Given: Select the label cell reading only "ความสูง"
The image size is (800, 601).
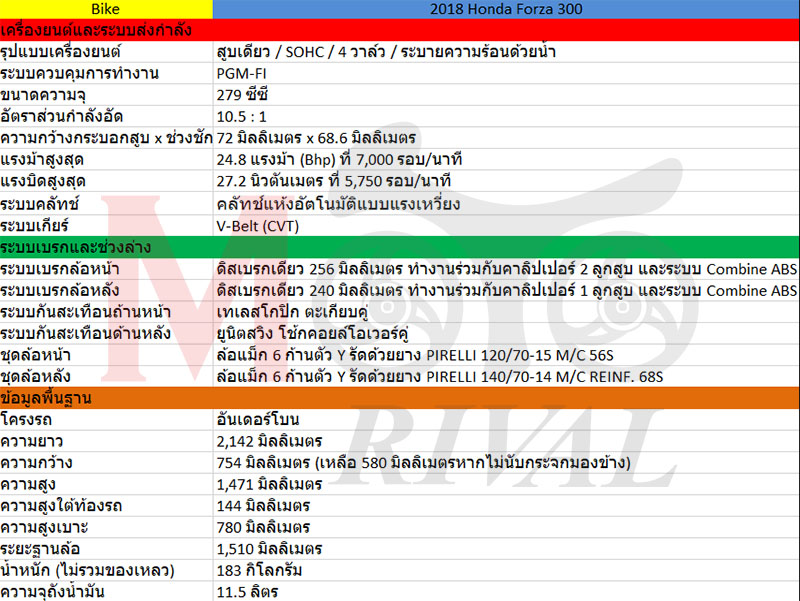Looking at the screenshot, I should click(x=106, y=484).
